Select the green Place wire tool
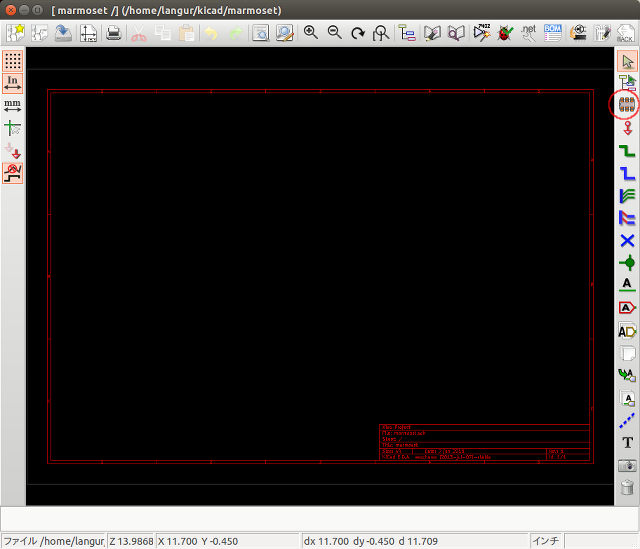This screenshot has width=640, height=549. coord(627,151)
